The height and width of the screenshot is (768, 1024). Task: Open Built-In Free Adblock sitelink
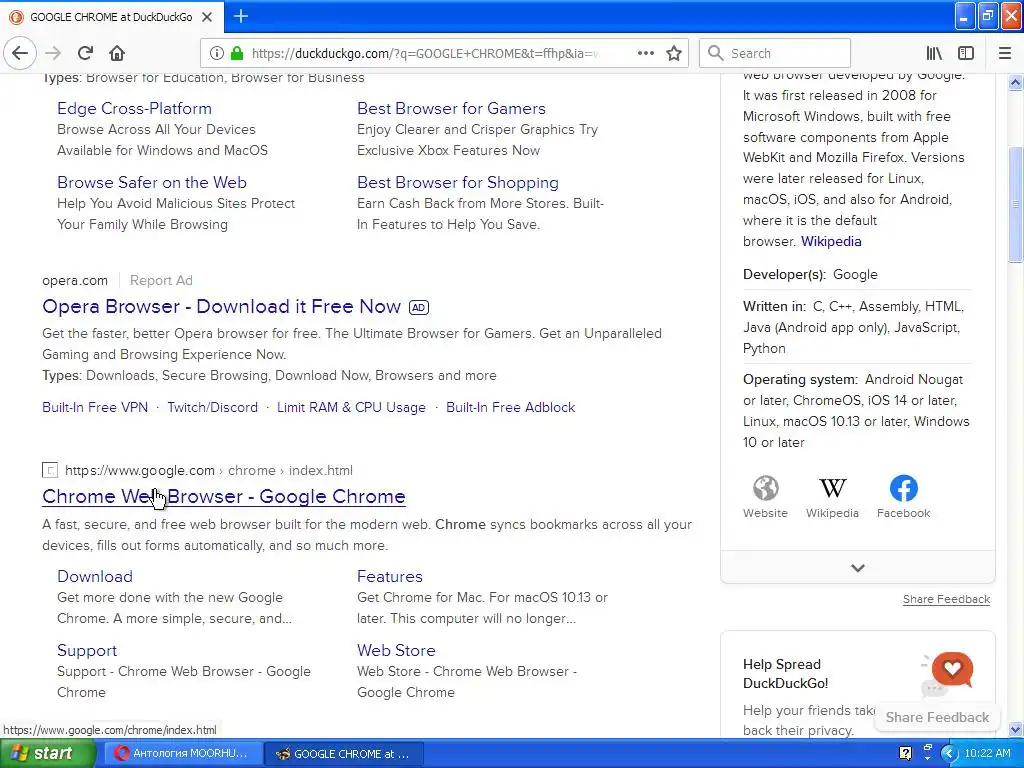(510, 407)
